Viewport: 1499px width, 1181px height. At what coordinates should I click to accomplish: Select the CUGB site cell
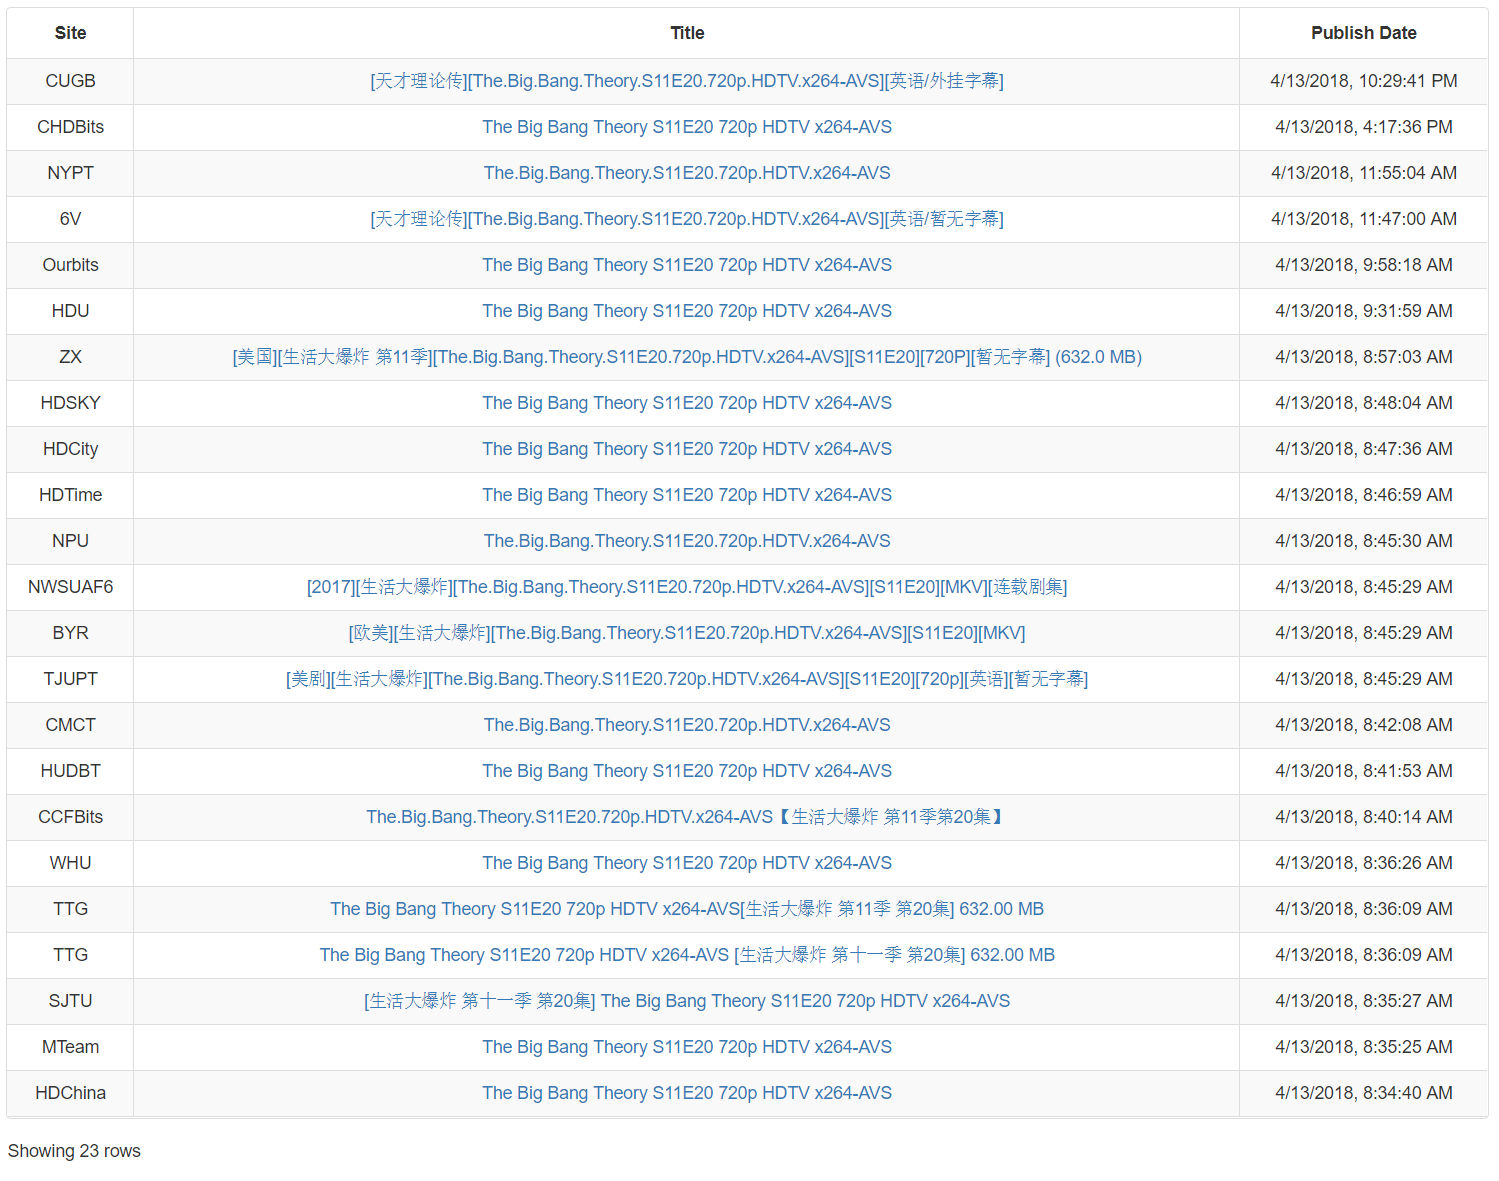[x=70, y=81]
